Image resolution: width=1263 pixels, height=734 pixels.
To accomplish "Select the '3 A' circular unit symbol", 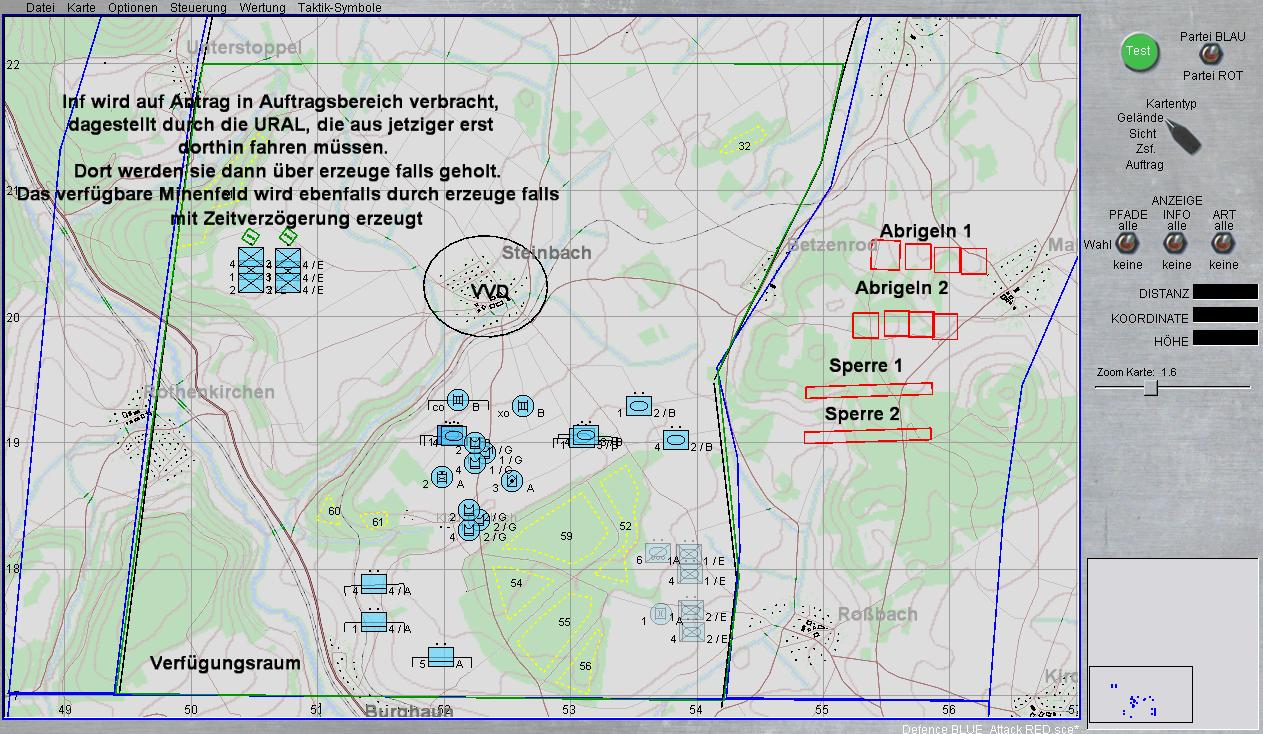I will coord(512,481).
